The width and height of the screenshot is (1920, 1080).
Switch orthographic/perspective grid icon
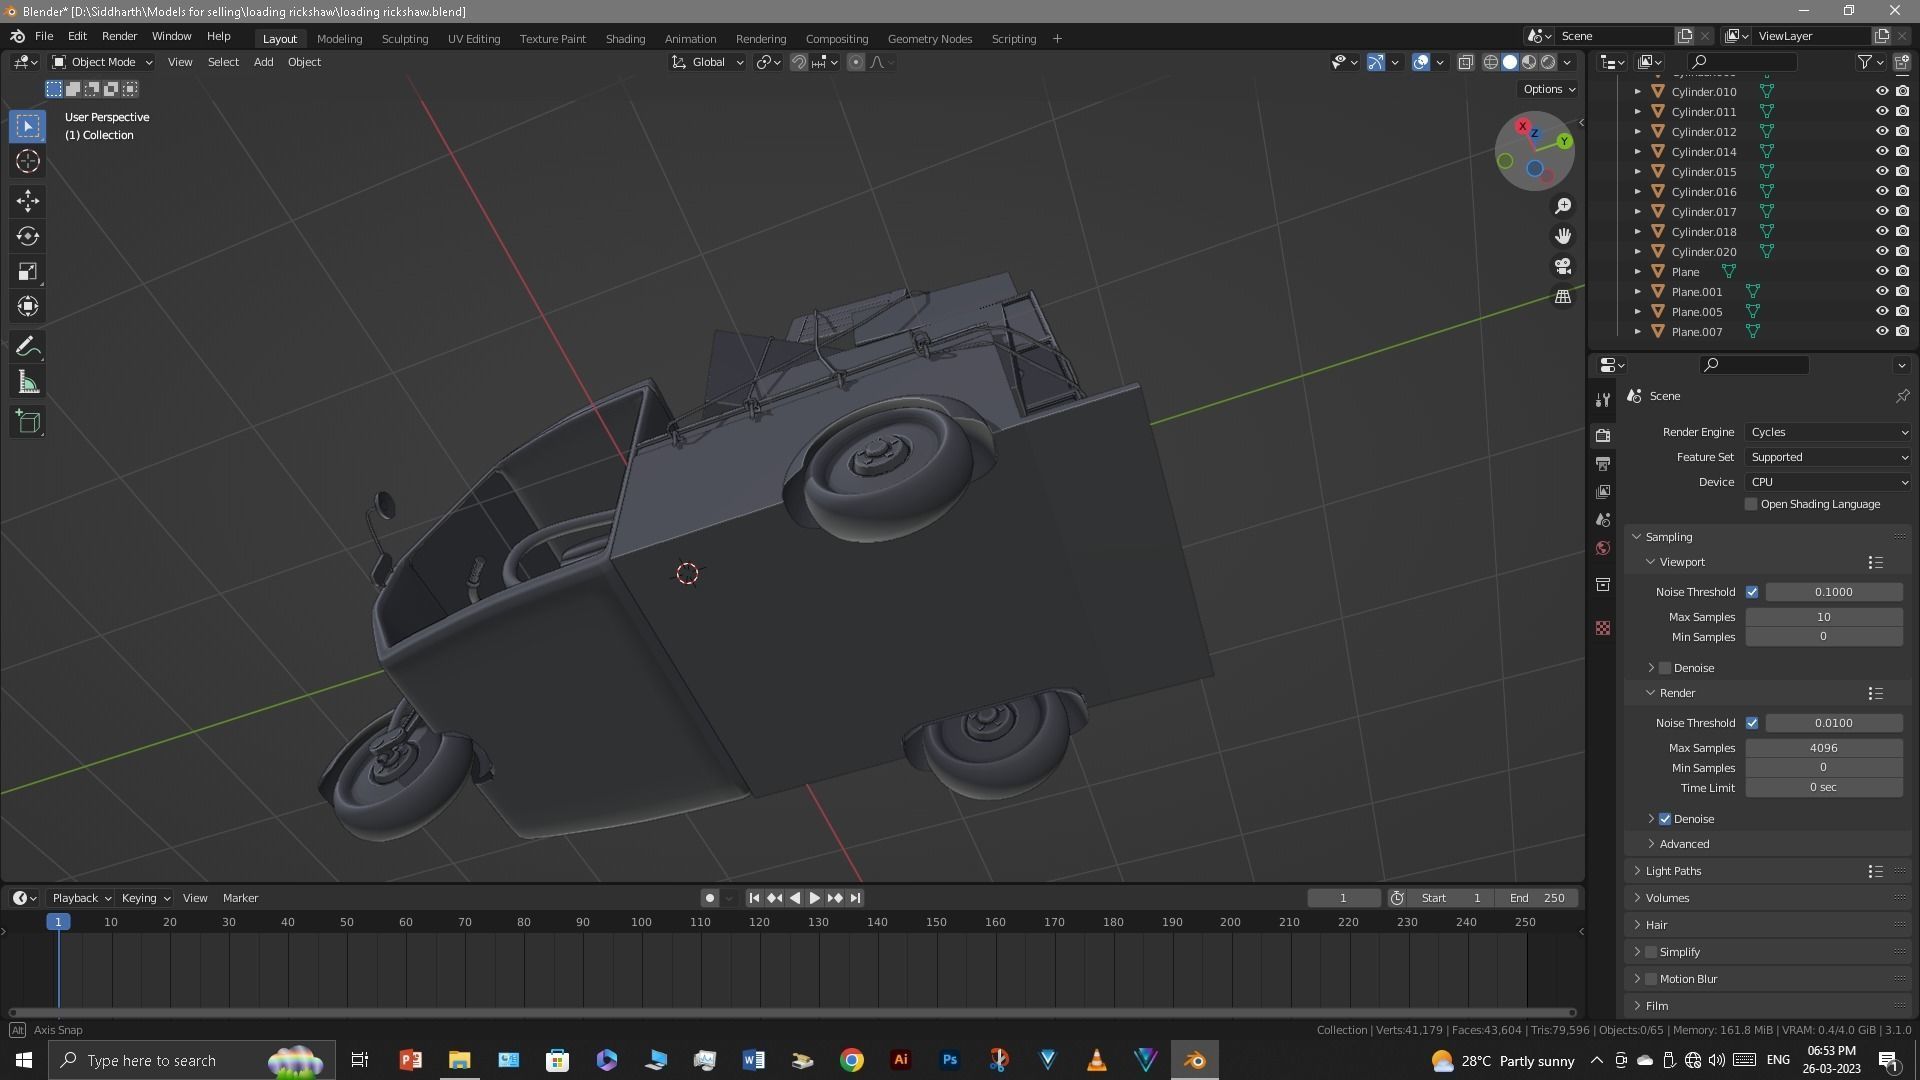pyautogui.click(x=1563, y=297)
